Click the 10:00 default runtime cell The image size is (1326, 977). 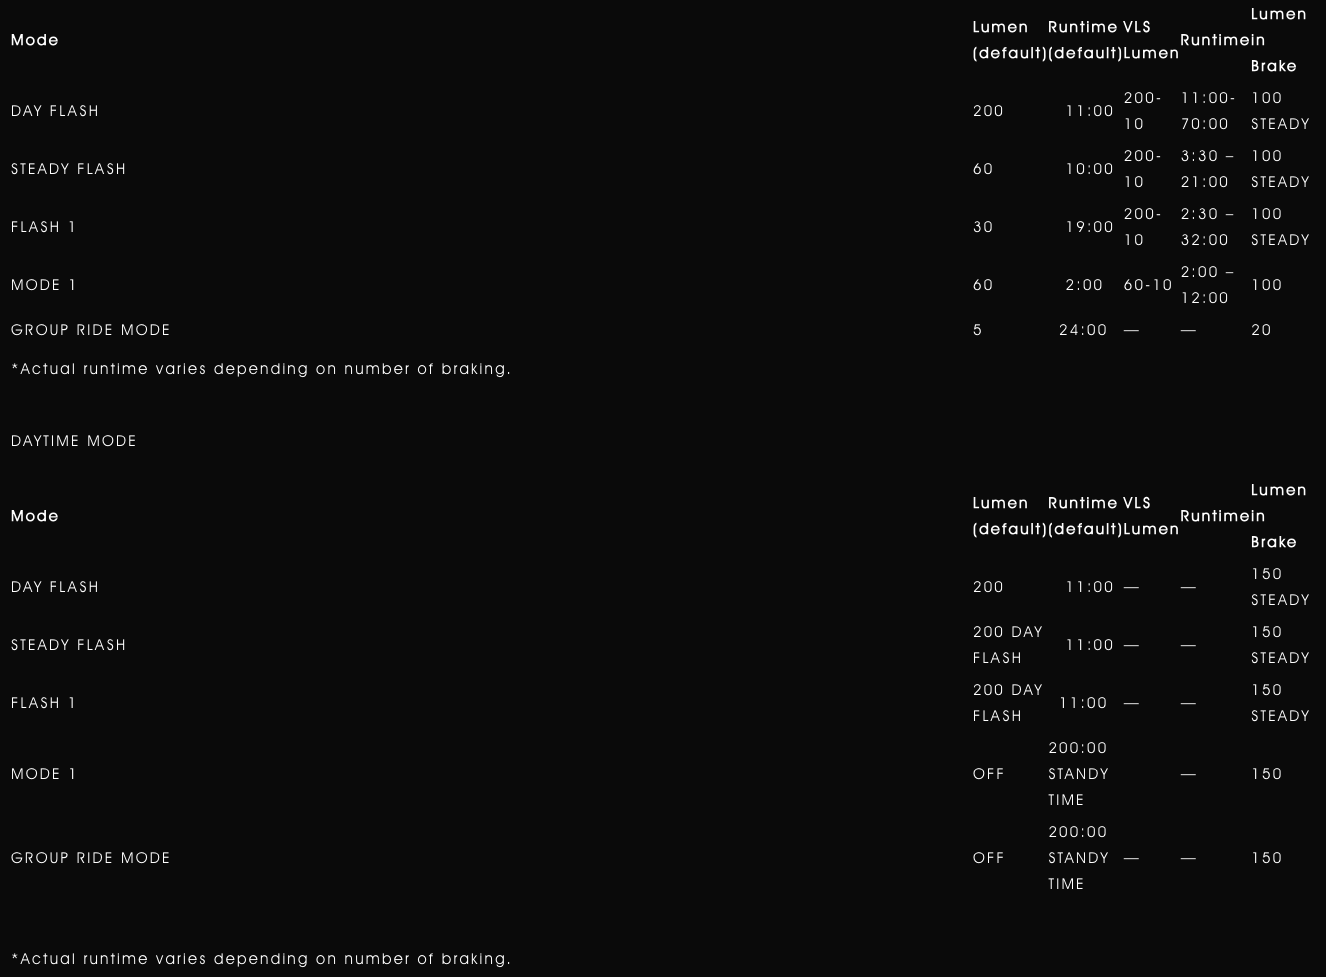point(1089,169)
